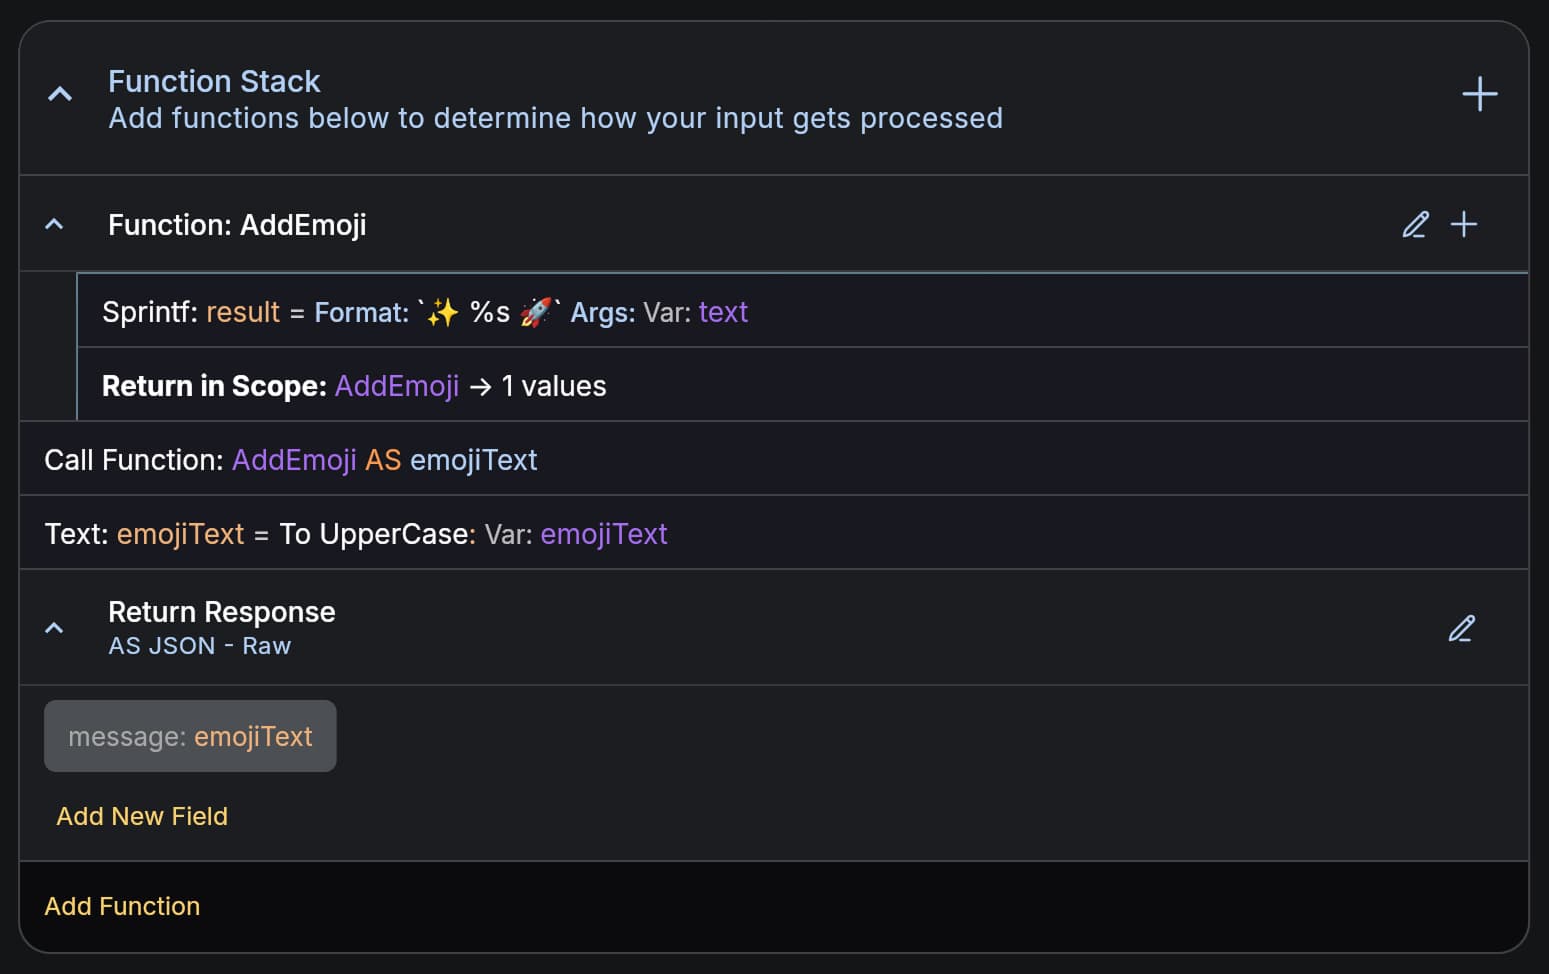
Task: Click AddEmoji in the Return in Scope step
Action: click(396, 386)
